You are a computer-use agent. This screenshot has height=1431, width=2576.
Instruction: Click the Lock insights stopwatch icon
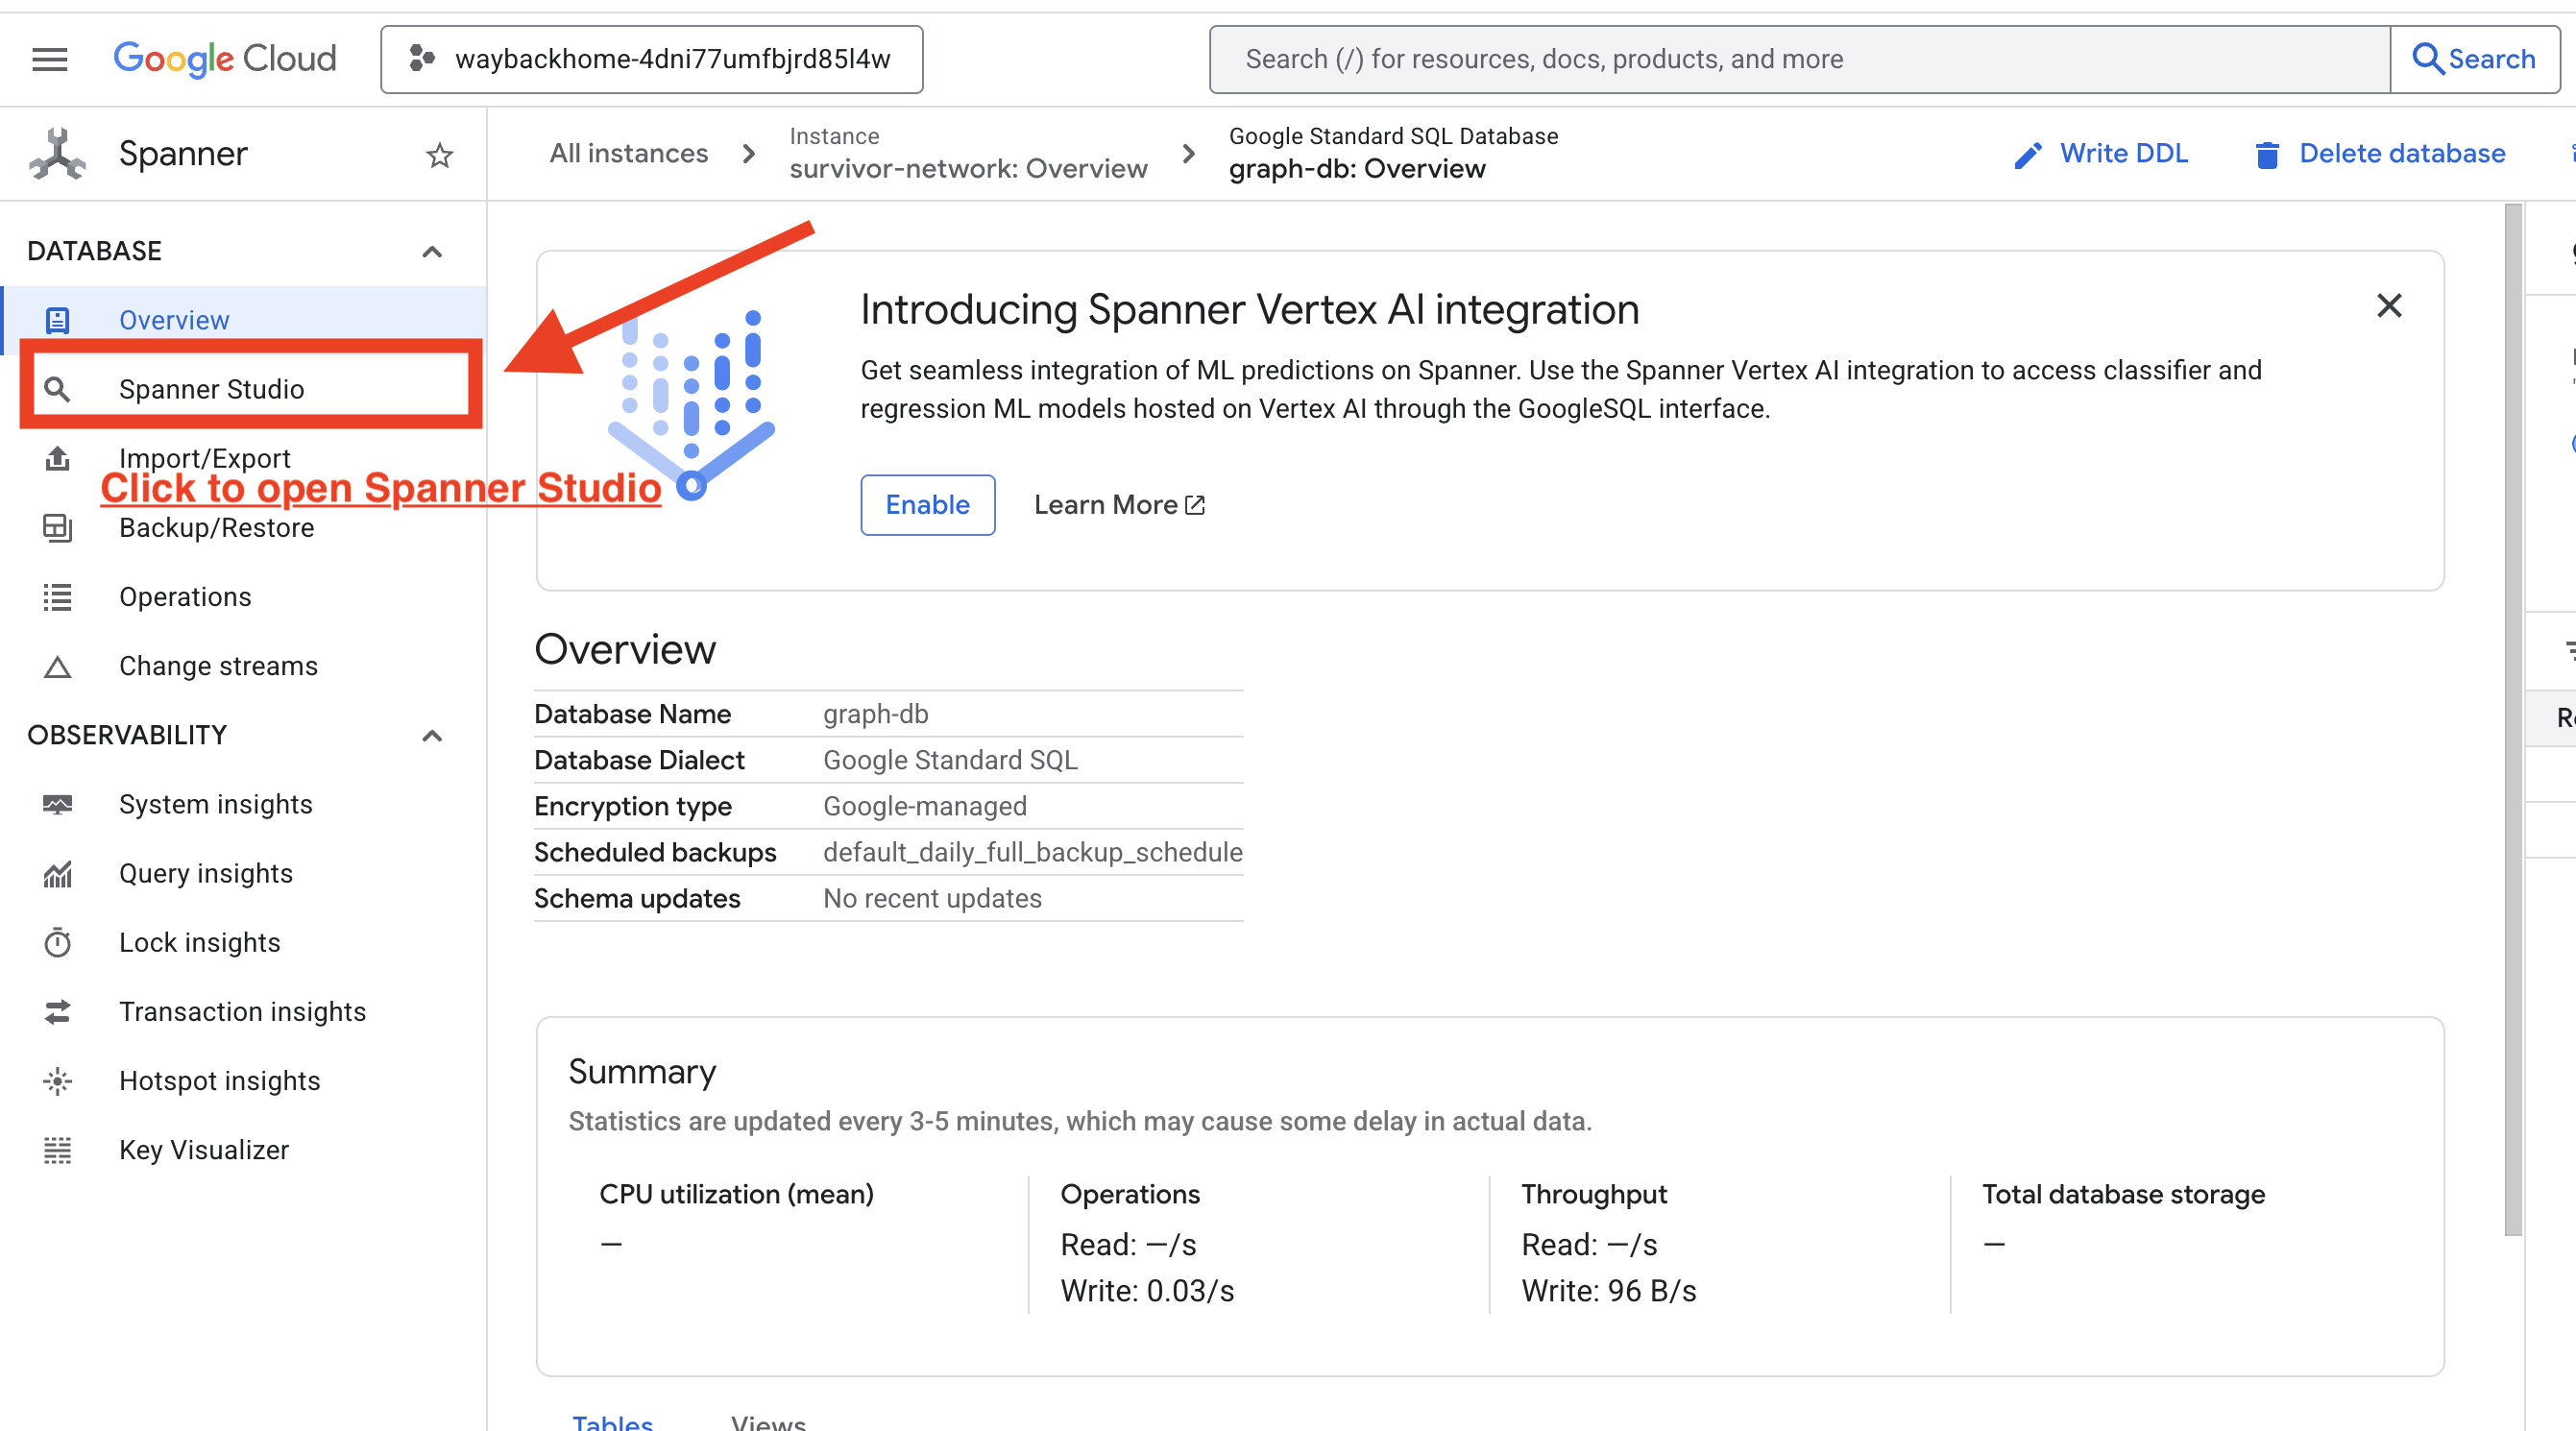click(x=58, y=942)
